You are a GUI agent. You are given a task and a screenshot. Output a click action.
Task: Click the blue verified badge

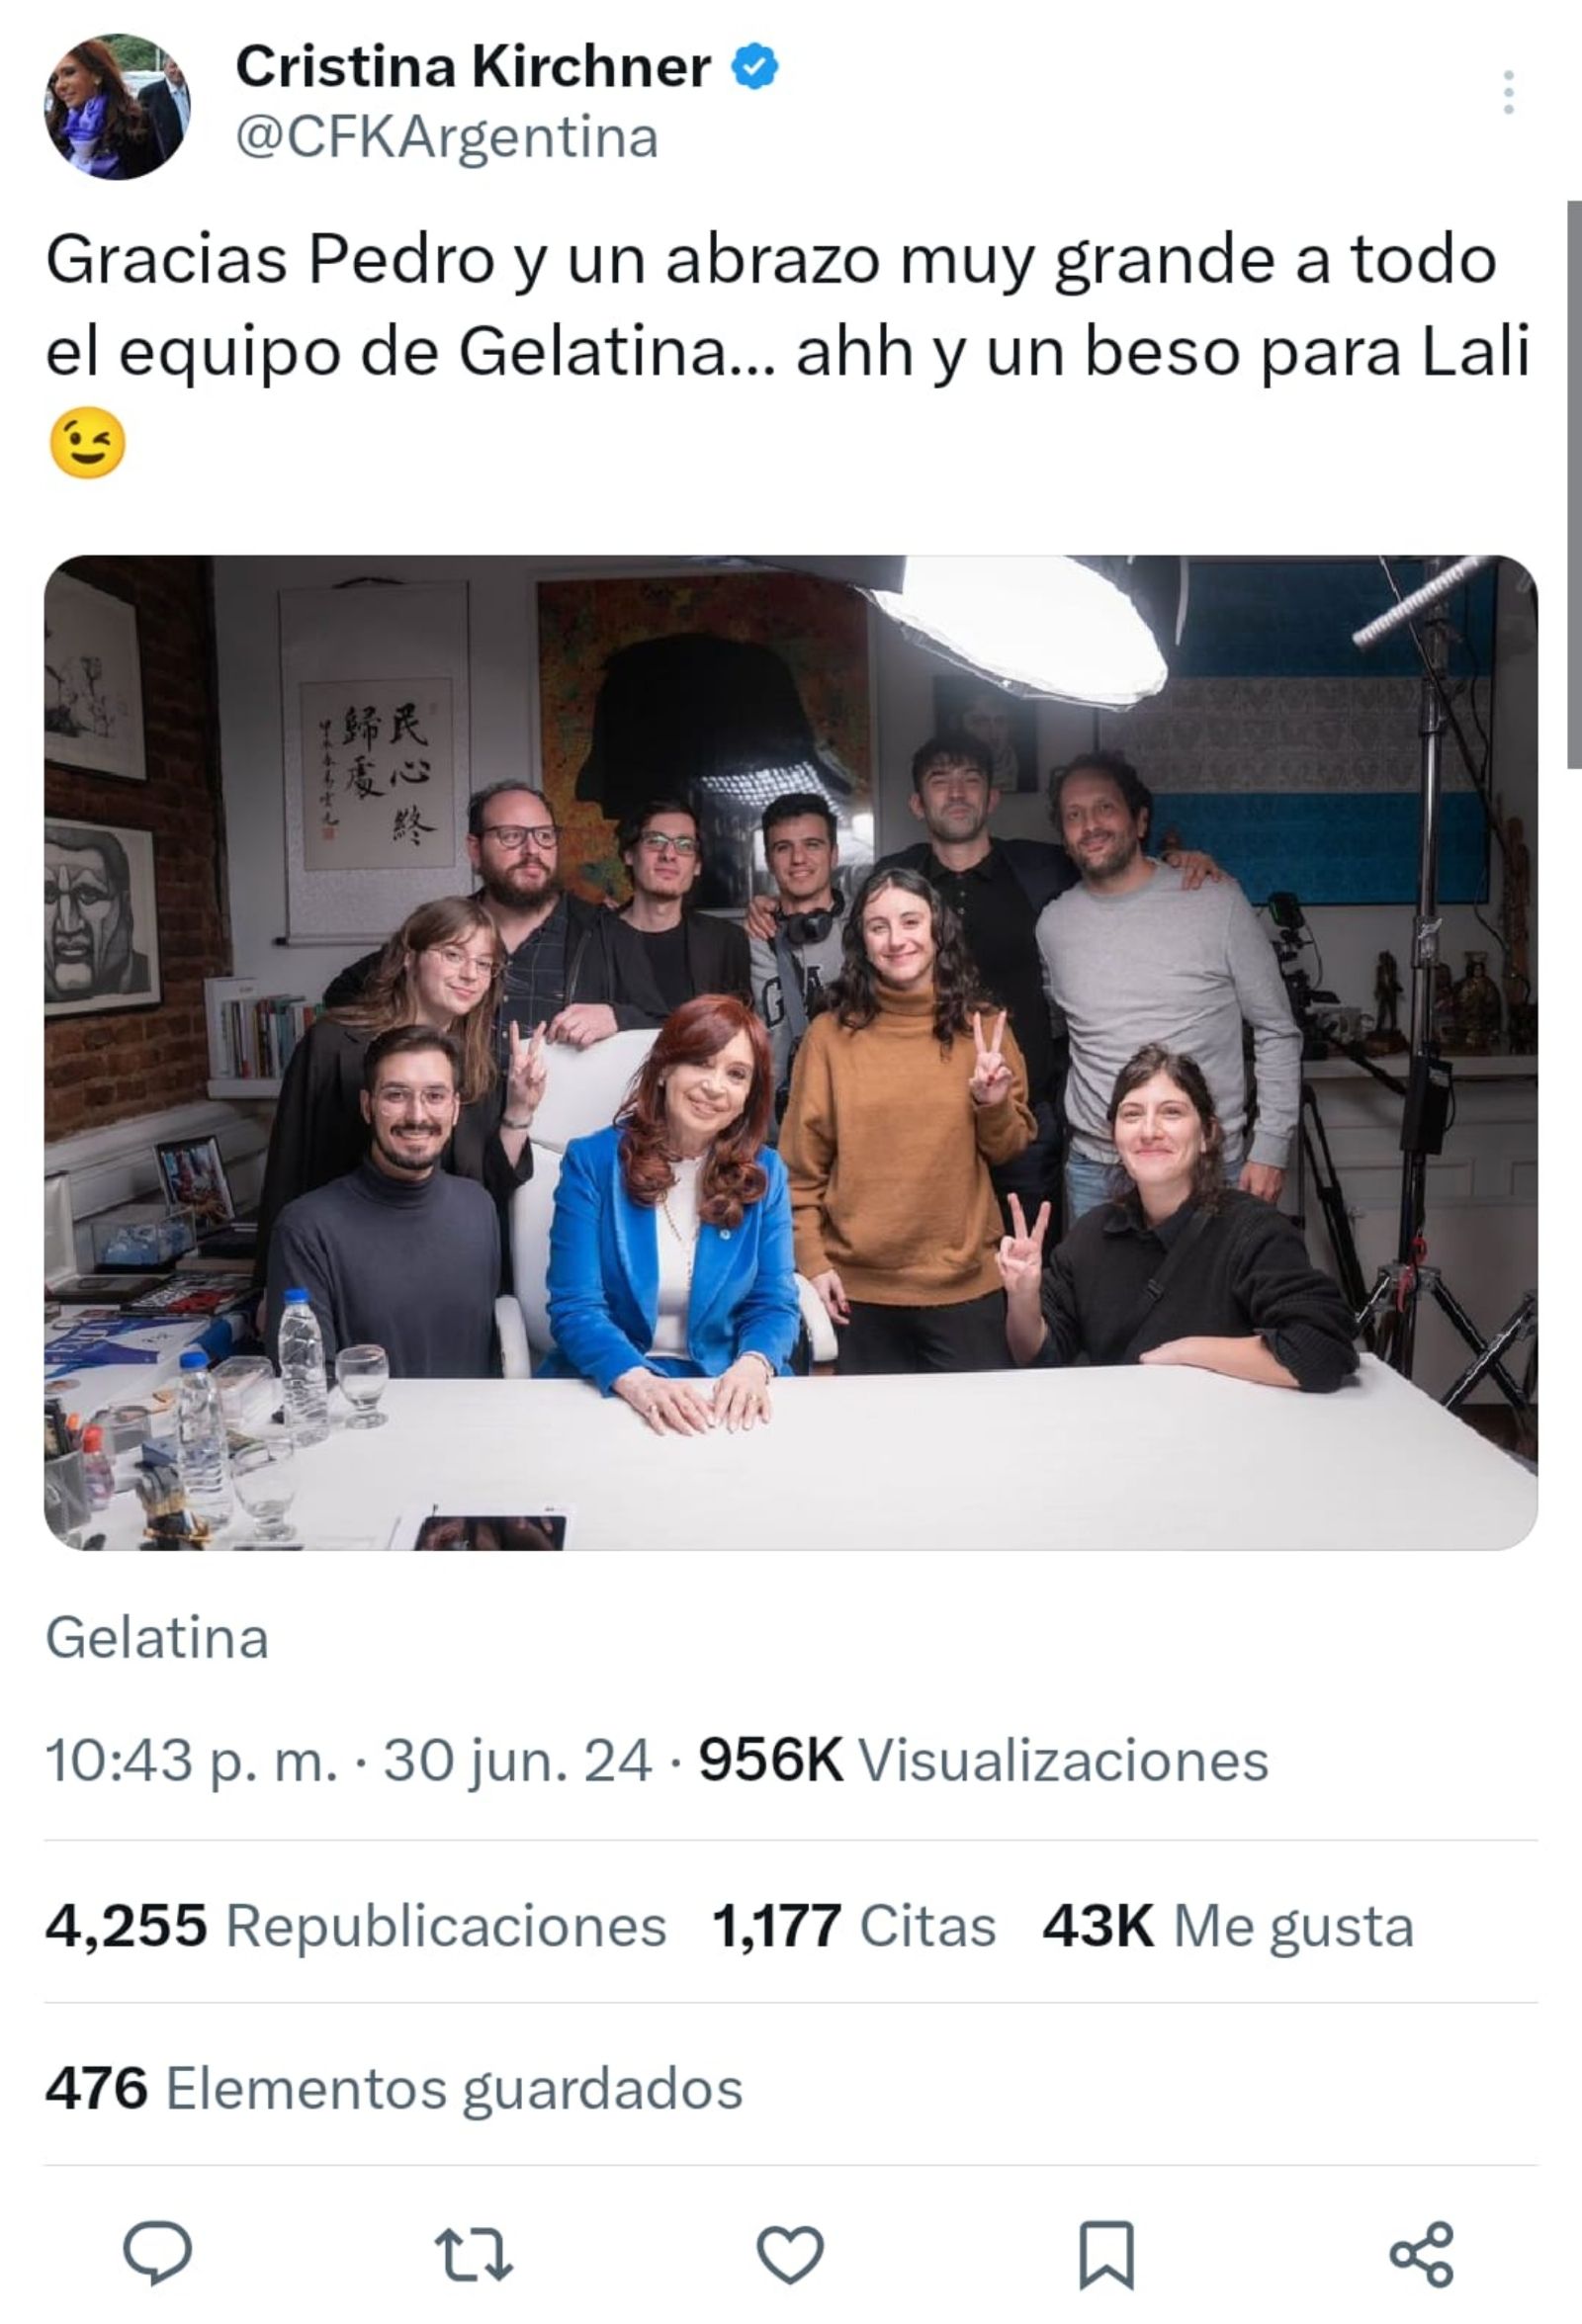pyautogui.click(x=756, y=68)
